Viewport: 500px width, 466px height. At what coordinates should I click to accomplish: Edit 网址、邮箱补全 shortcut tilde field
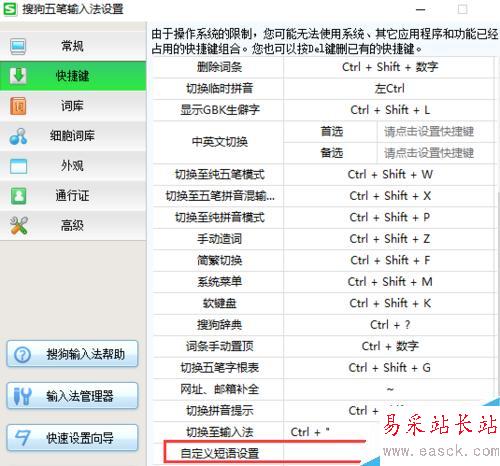(389, 389)
